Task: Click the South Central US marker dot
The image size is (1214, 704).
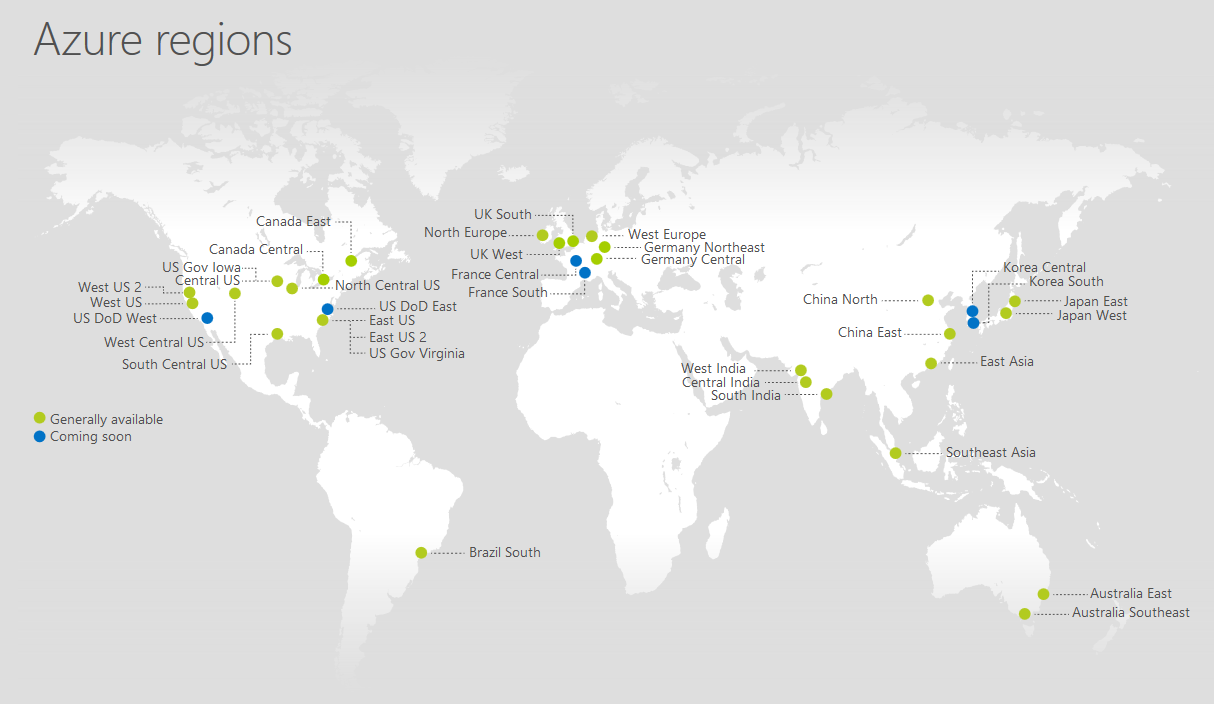Action: pyautogui.click(x=277, y=334)
